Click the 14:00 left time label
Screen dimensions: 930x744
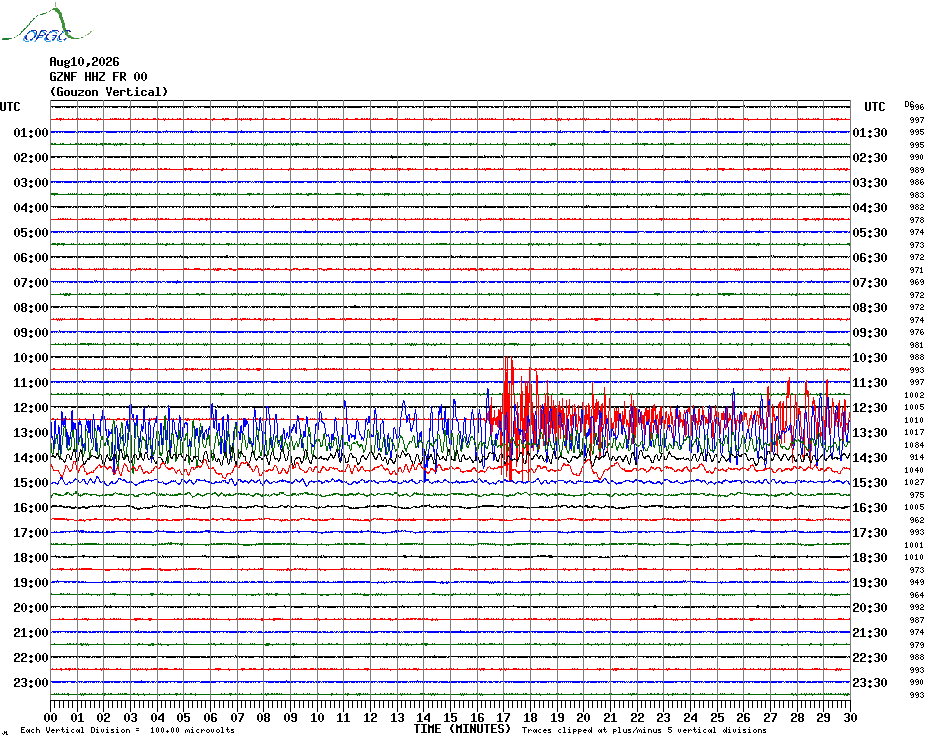pos(31,457)
